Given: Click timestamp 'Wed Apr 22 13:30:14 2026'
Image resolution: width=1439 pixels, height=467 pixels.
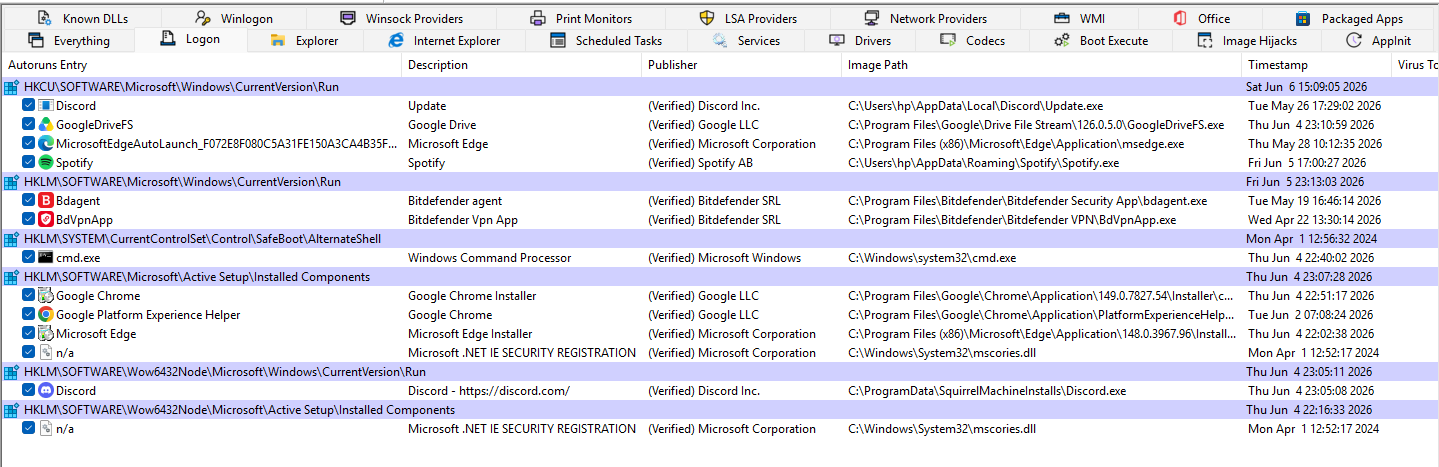Looking at the screenshot, I should click(x=1314, y=220).
